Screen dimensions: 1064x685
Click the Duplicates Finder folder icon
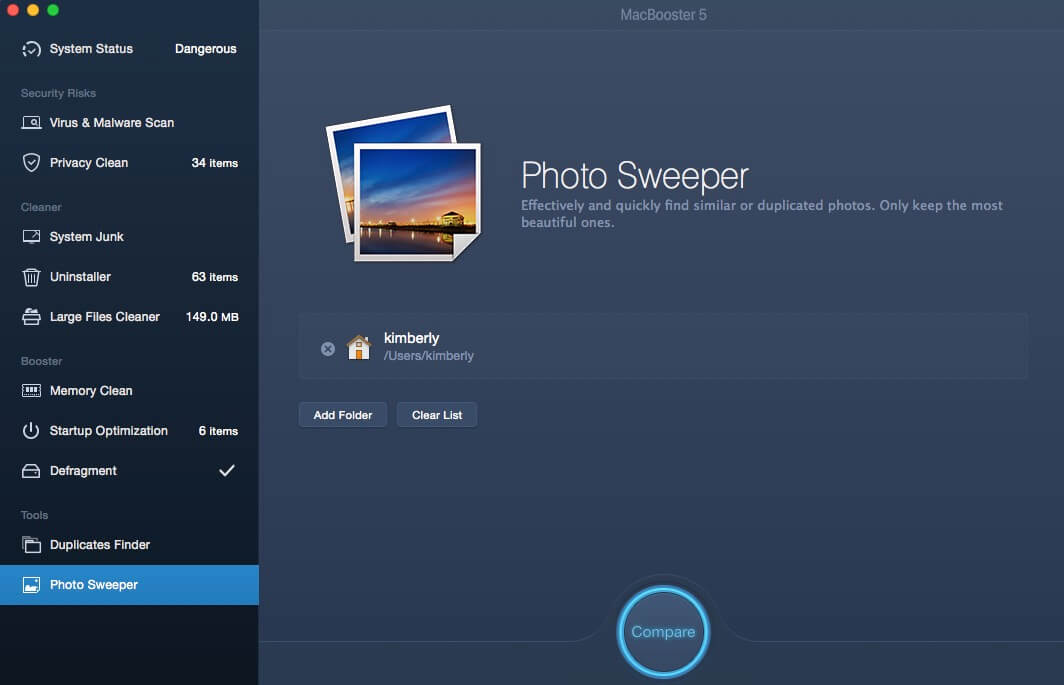click(x=31, y=544)
